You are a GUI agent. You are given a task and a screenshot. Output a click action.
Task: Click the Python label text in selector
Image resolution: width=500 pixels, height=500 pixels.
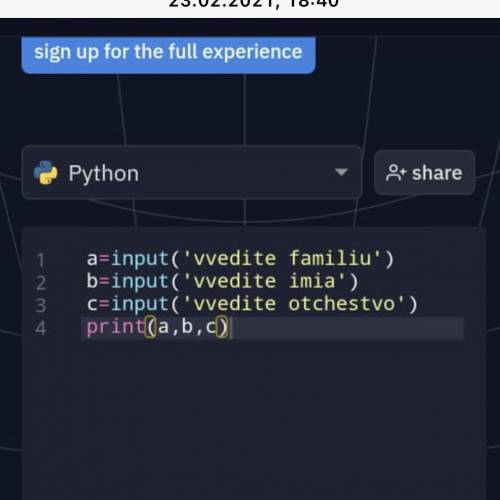coord(104,174)
